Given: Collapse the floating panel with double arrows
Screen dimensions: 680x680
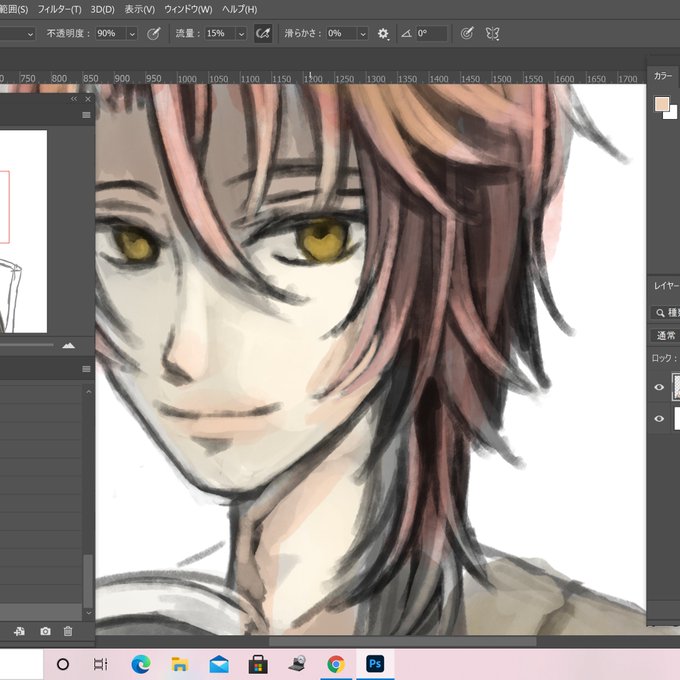Looking at the screenshot, I should (74, 99).
